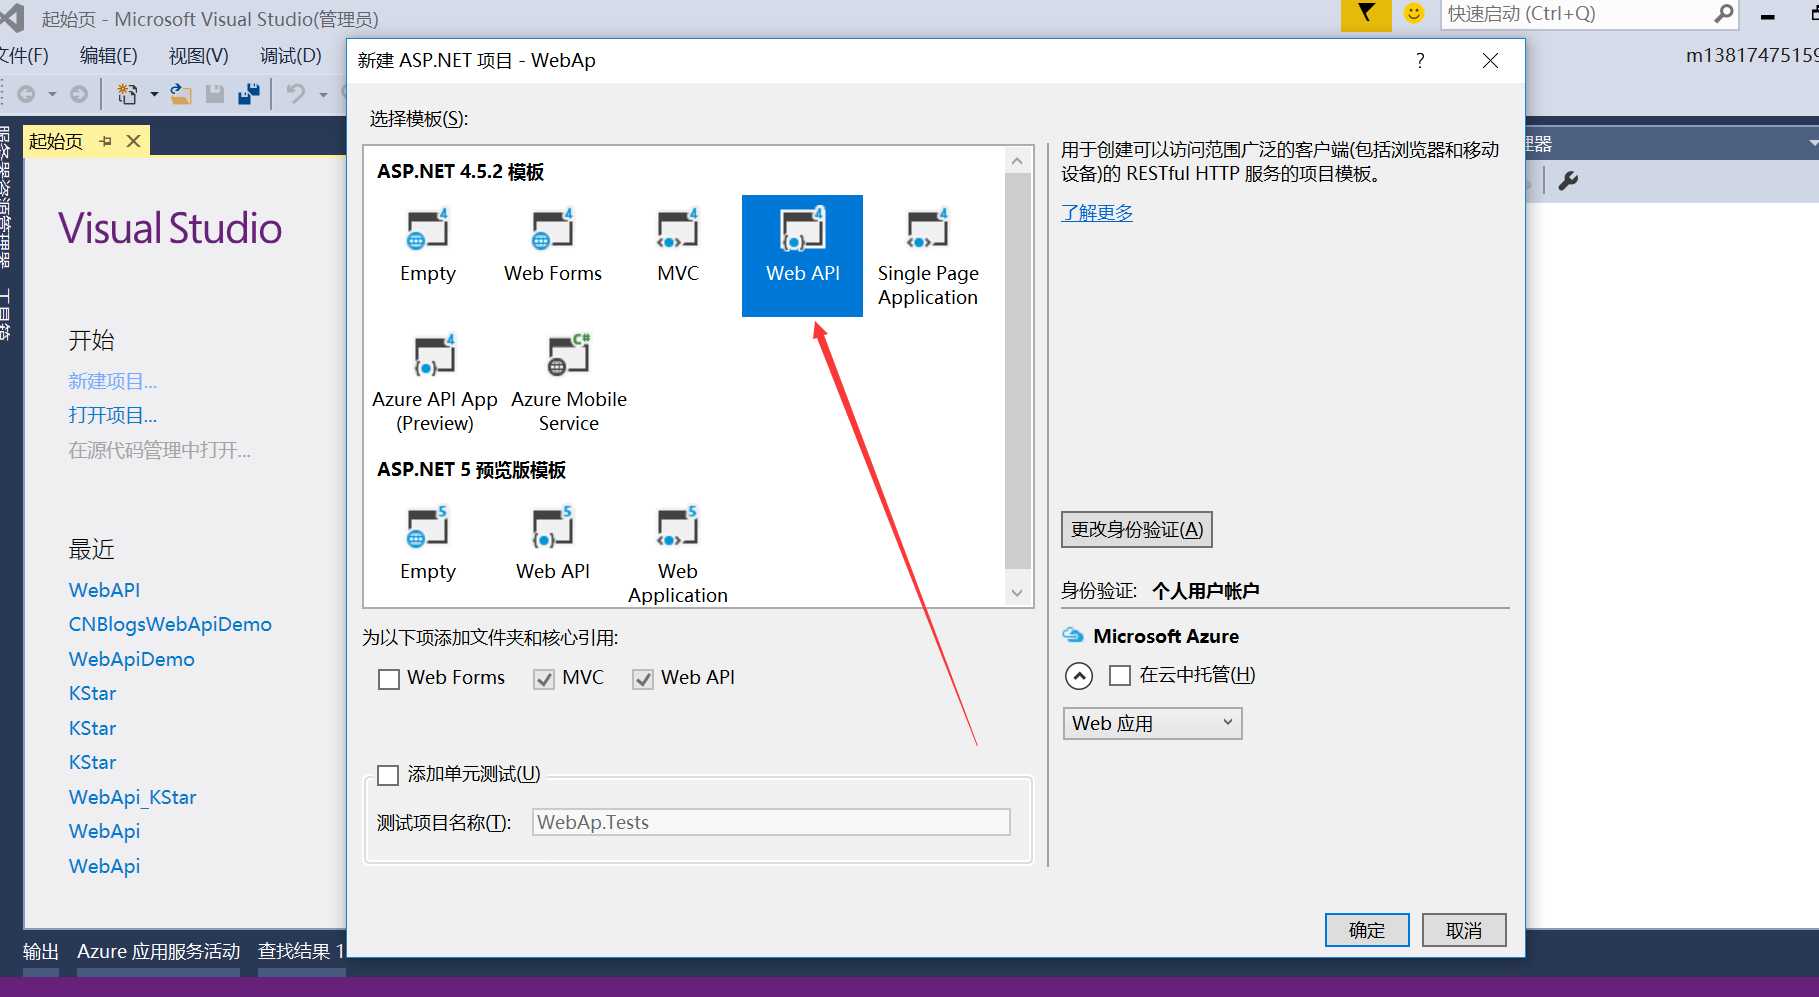
Task: Open recent project WebApi_KStar
Action: coord(133,797)
